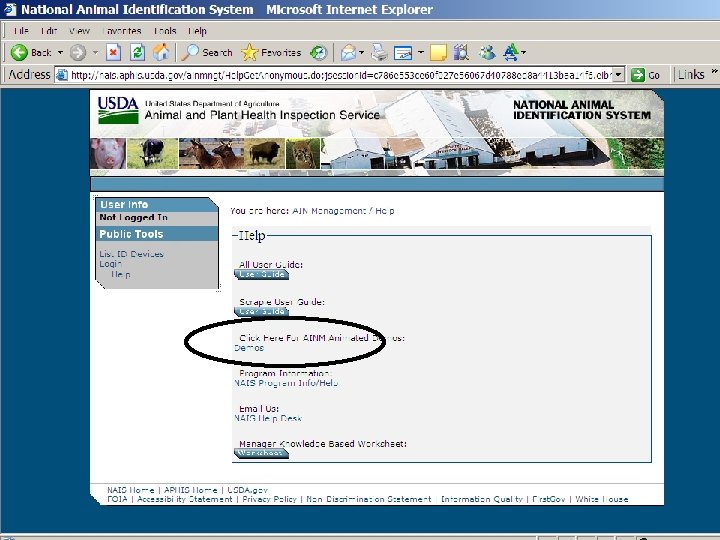Open FOIA footer link
This screenshot has height=540, width=720.
117,499
